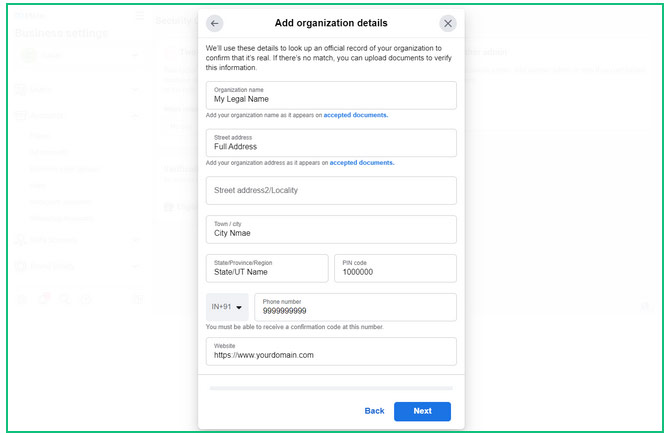Viewport: 669px width, 435px height.
Task: Click the Street address field
Action: coord(331,143)
